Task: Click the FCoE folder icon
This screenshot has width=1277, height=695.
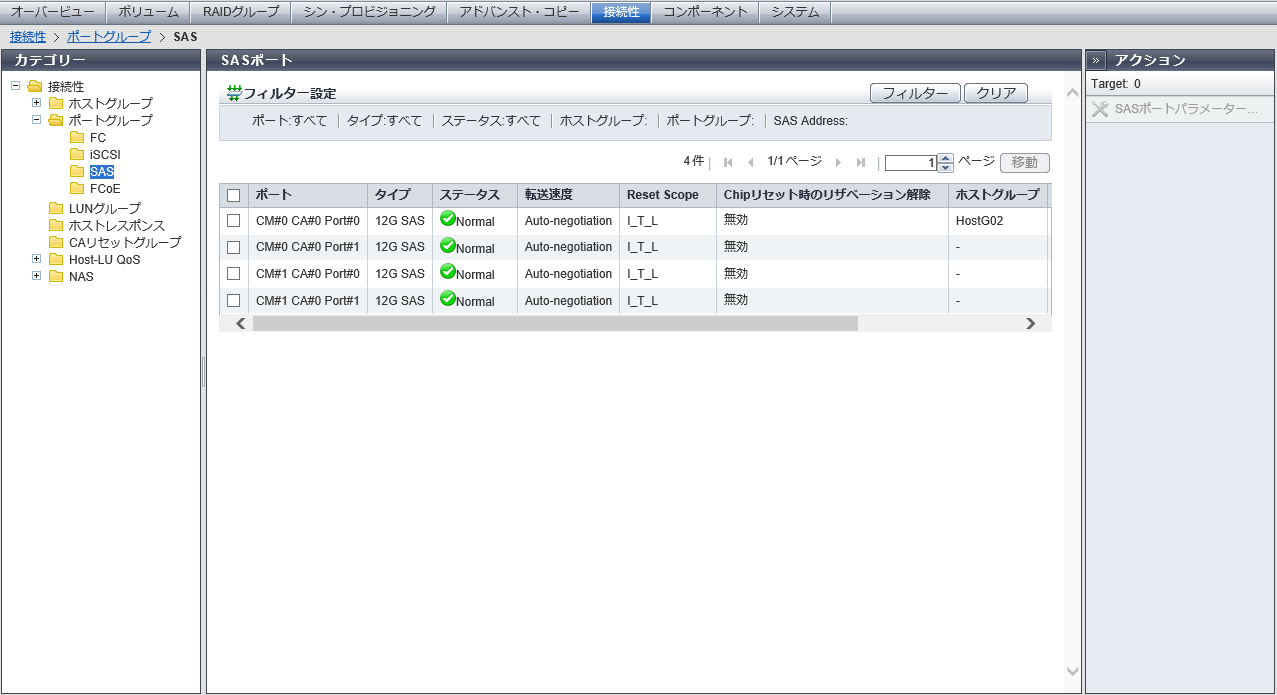Action: tap(77, 188)
